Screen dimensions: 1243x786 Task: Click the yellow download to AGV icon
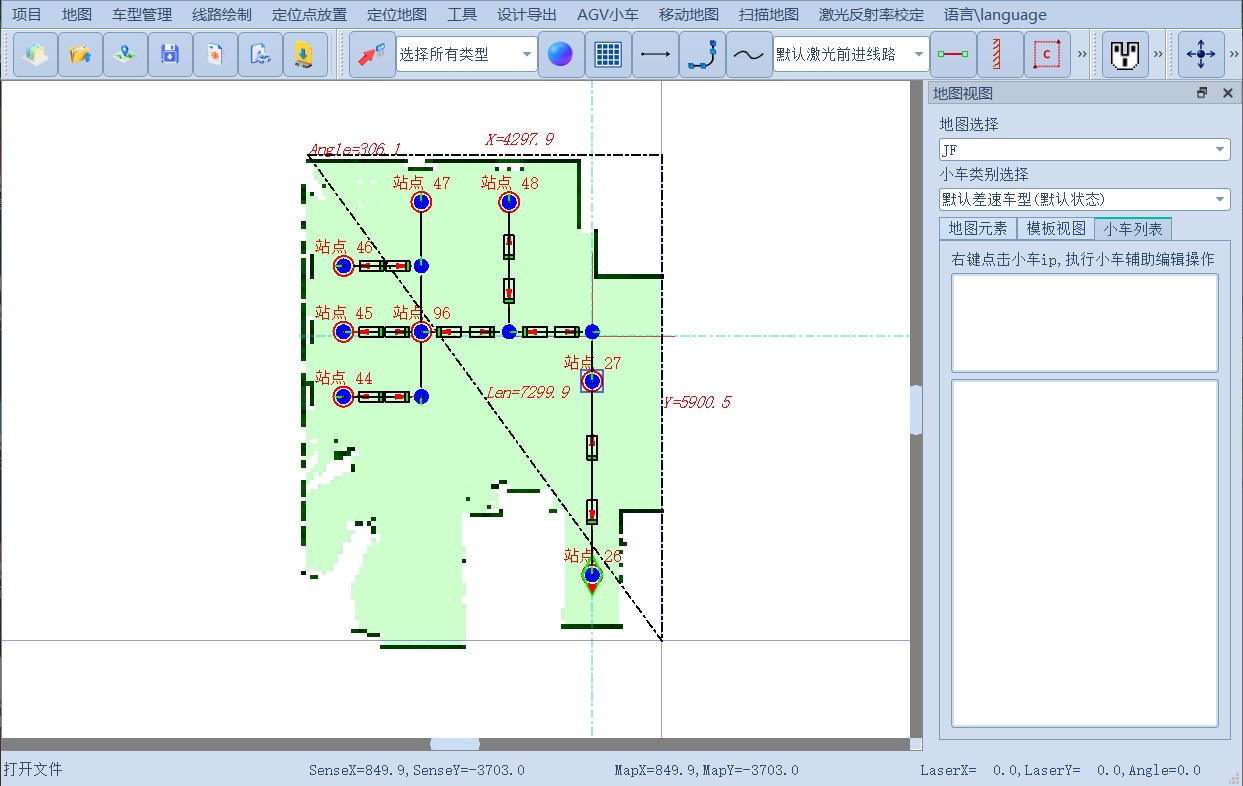pyautogui.click(x=305, y=54)
